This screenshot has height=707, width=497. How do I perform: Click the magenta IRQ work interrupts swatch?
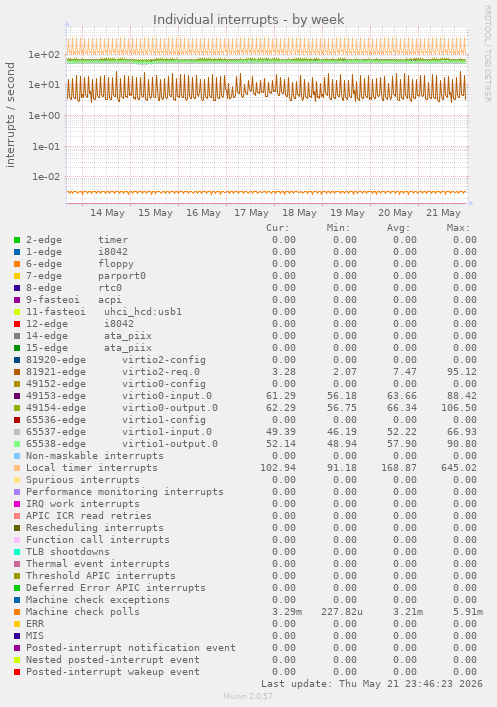pyautogui.click(x=17, y=504)
